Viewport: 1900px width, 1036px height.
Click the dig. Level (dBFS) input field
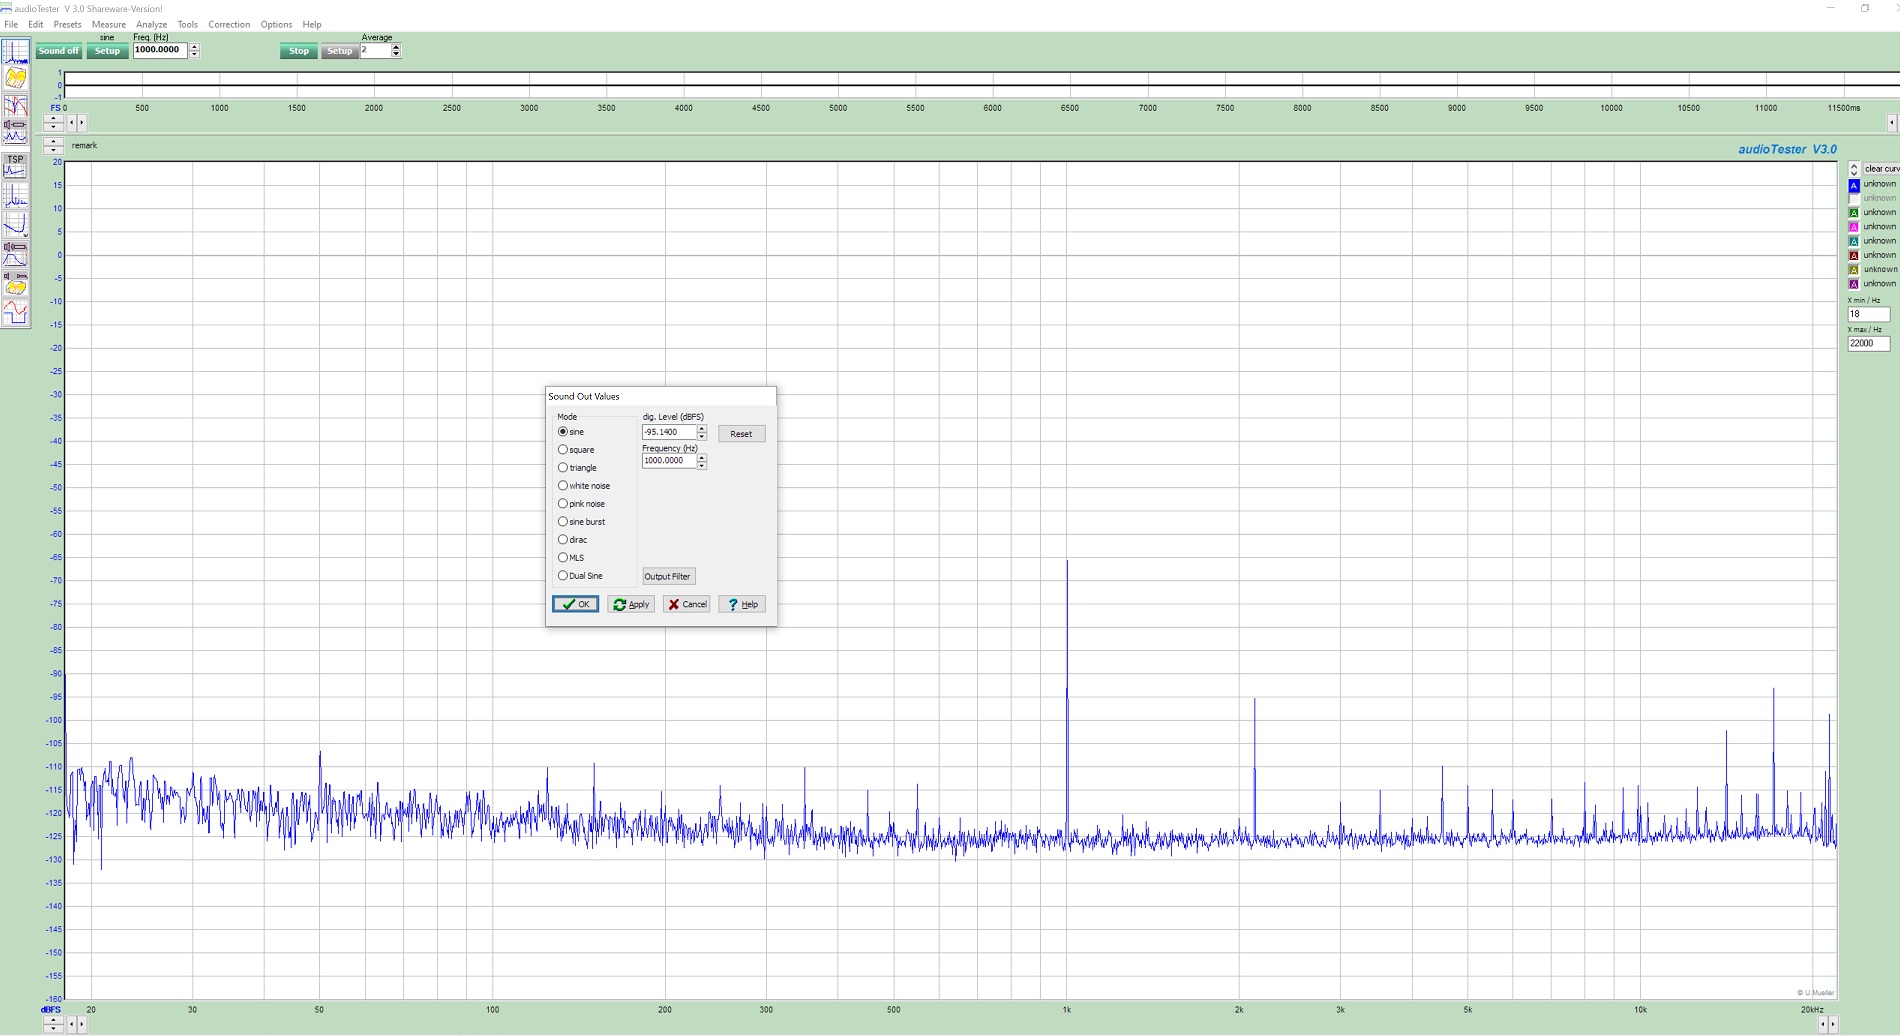[669, 432]
